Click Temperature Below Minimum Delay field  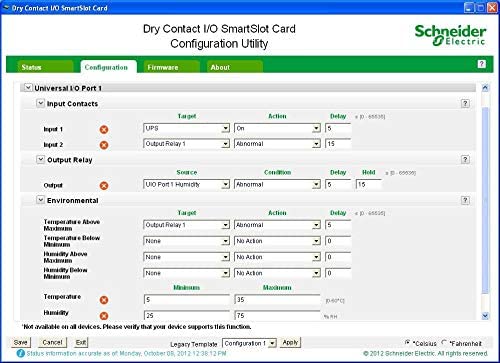pyautogui.click(x=338, y=241)
